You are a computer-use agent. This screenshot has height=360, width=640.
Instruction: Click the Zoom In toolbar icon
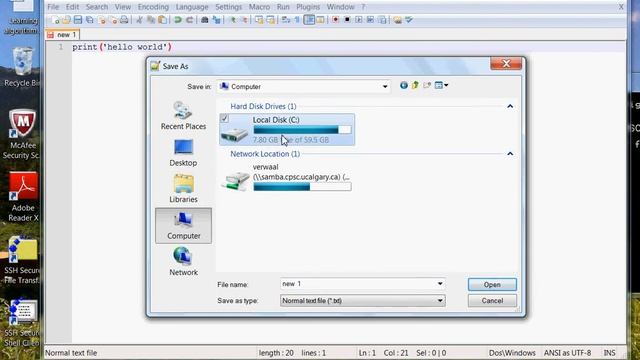coord(233,20)
